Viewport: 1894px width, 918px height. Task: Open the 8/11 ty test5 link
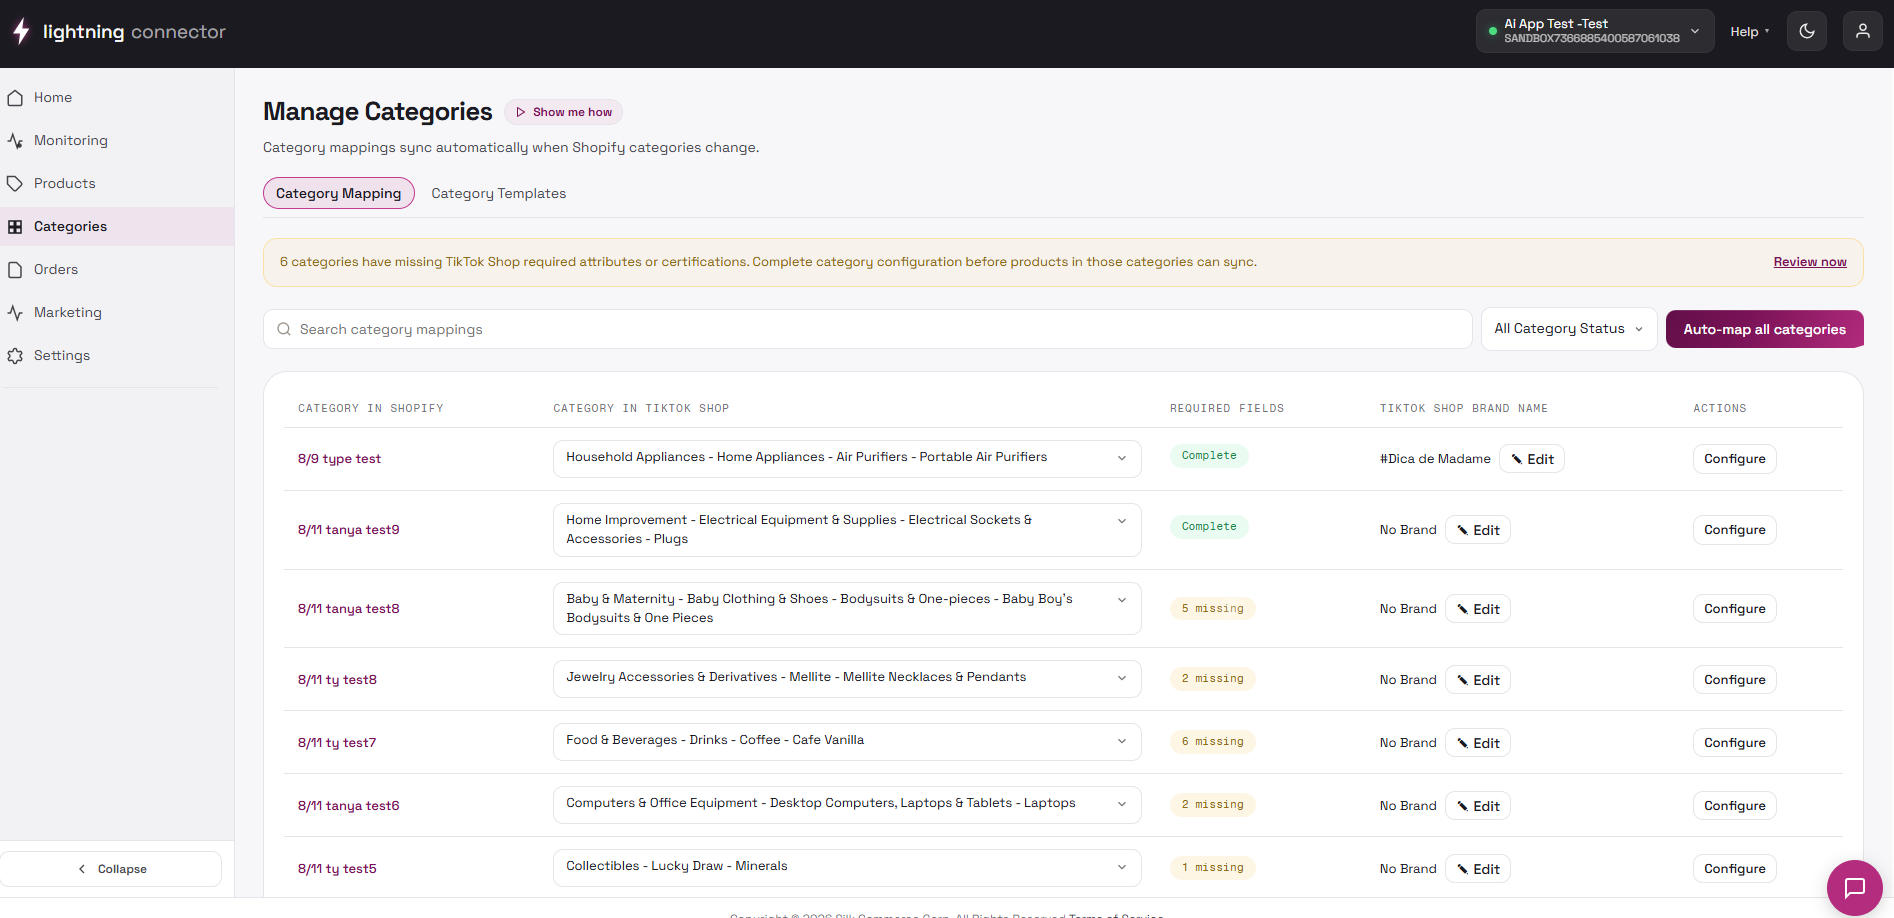337,869
